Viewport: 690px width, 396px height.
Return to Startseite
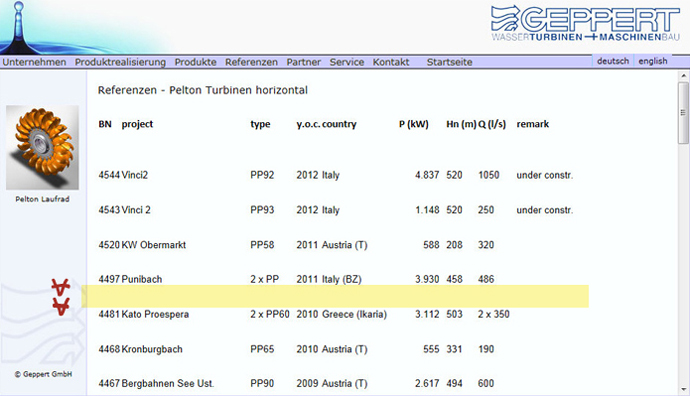pyautogui.click(x=449, y=62)
